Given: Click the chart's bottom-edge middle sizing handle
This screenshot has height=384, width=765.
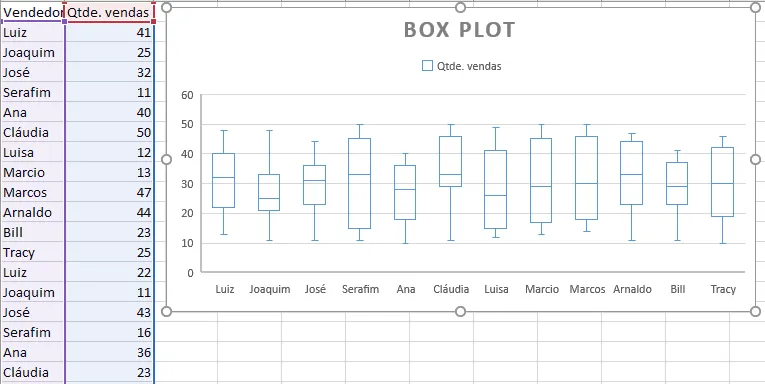Looking at the screenshot, I should click(x=460, y=311).
